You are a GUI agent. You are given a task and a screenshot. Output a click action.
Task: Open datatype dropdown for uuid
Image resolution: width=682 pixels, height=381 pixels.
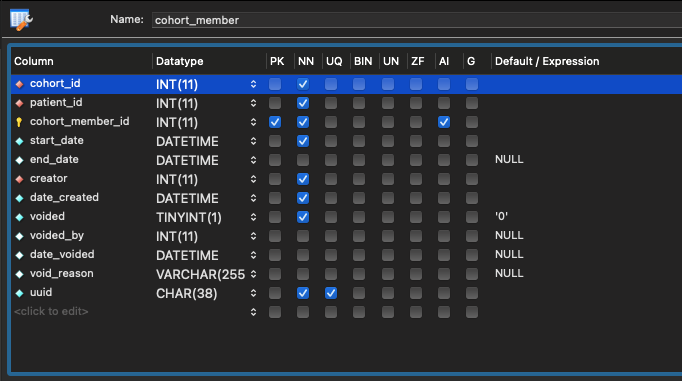coord(253,293)
